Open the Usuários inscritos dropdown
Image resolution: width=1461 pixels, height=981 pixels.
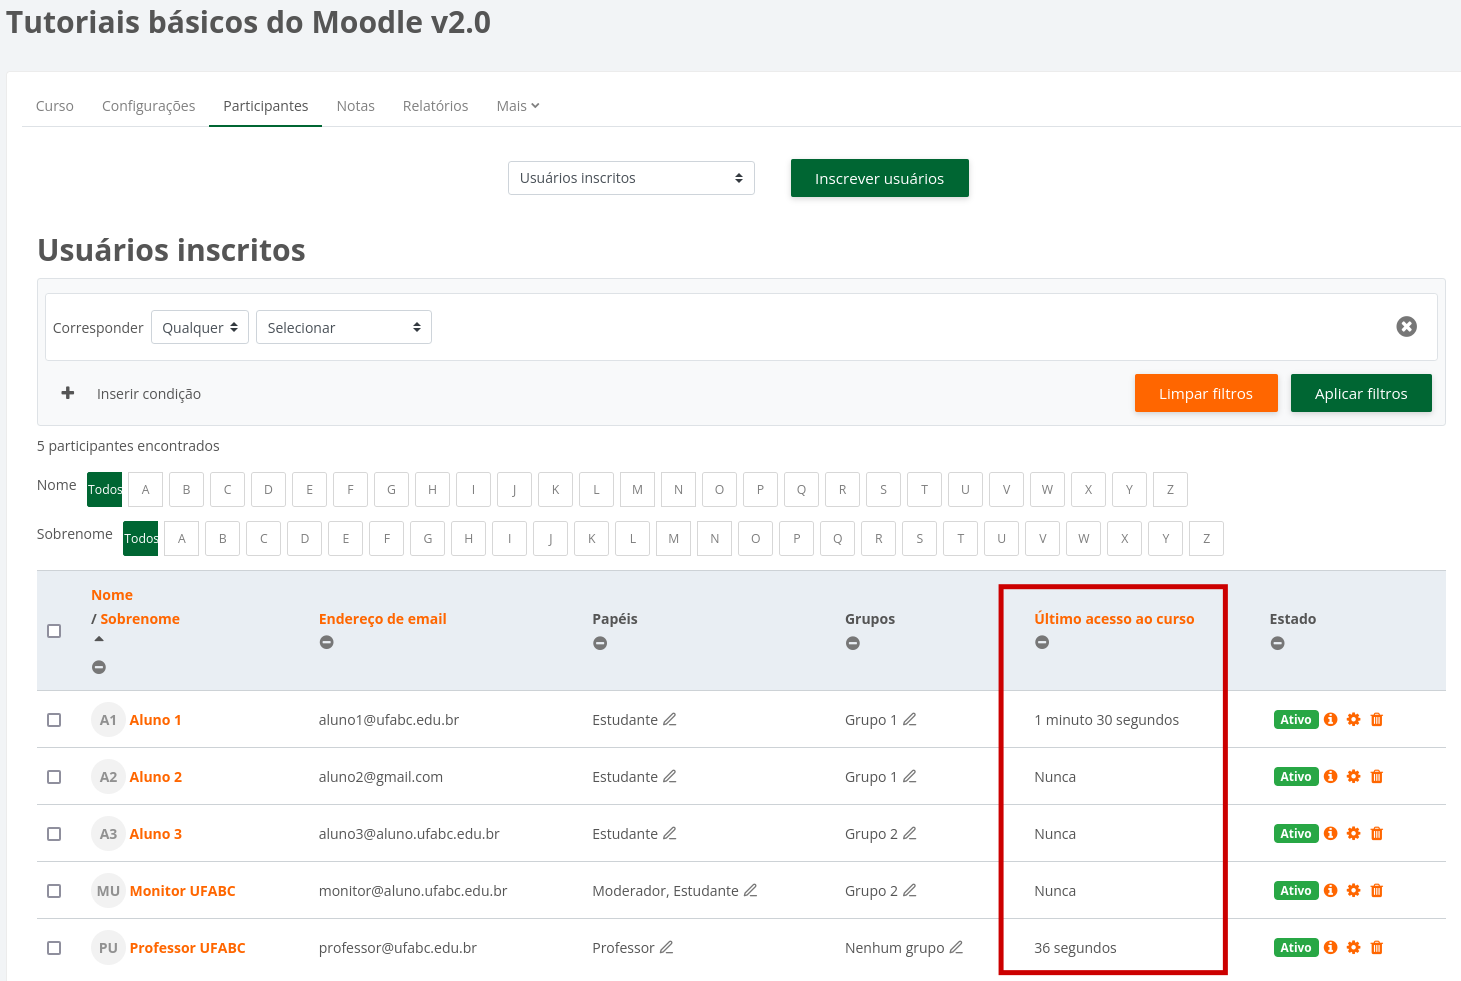(631, 178)
